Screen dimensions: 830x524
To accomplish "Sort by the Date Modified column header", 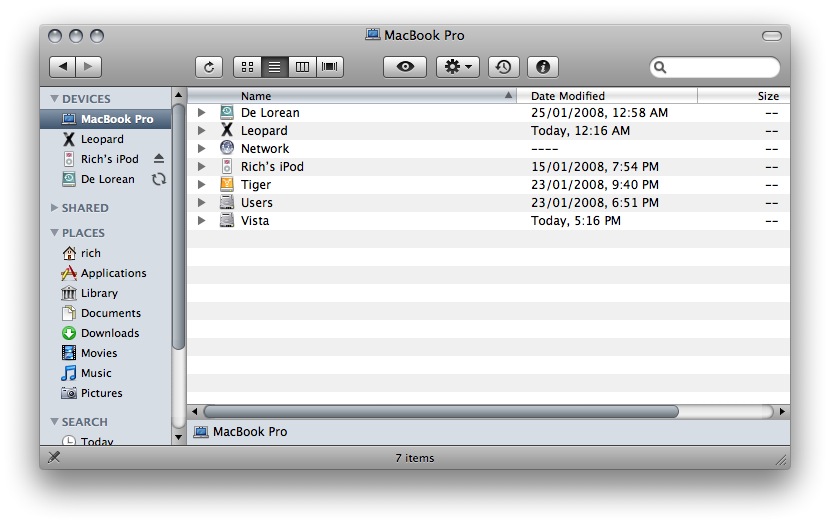I will click(607, 96).
